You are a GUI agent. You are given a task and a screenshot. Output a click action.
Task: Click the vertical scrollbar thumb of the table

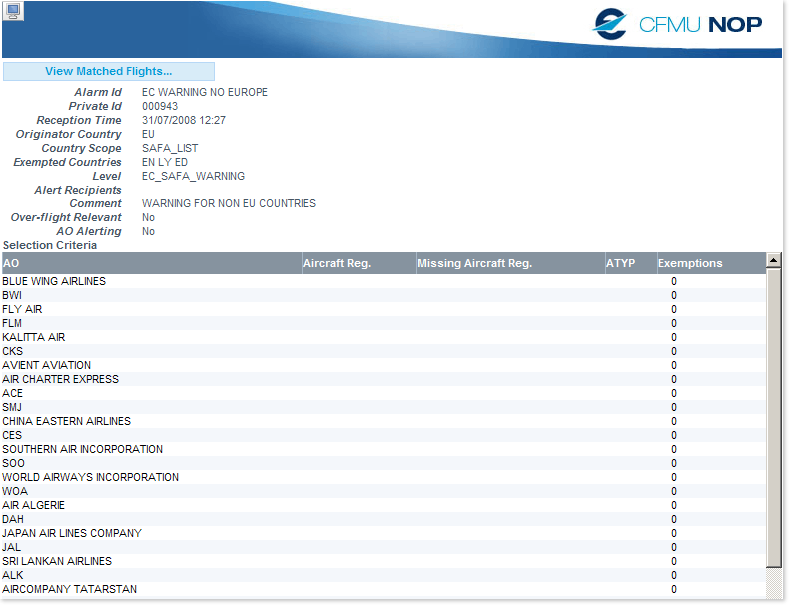click(773, 420)
